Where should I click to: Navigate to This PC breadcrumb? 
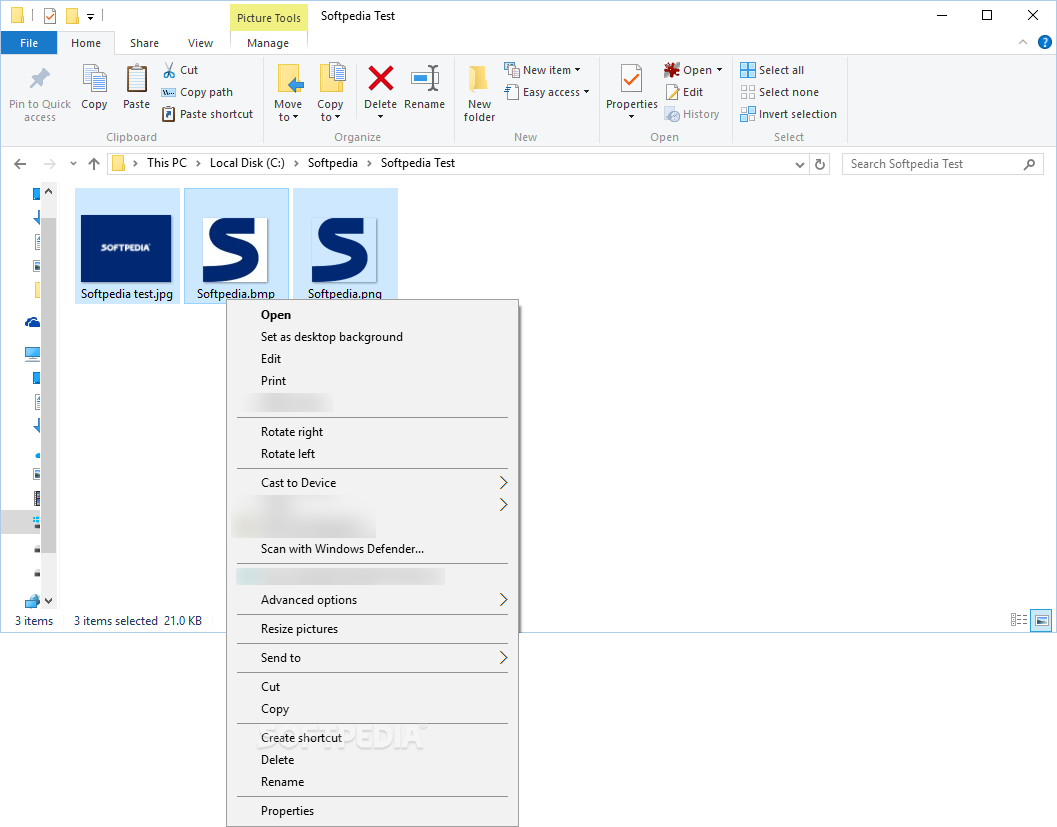click(167, 163)
